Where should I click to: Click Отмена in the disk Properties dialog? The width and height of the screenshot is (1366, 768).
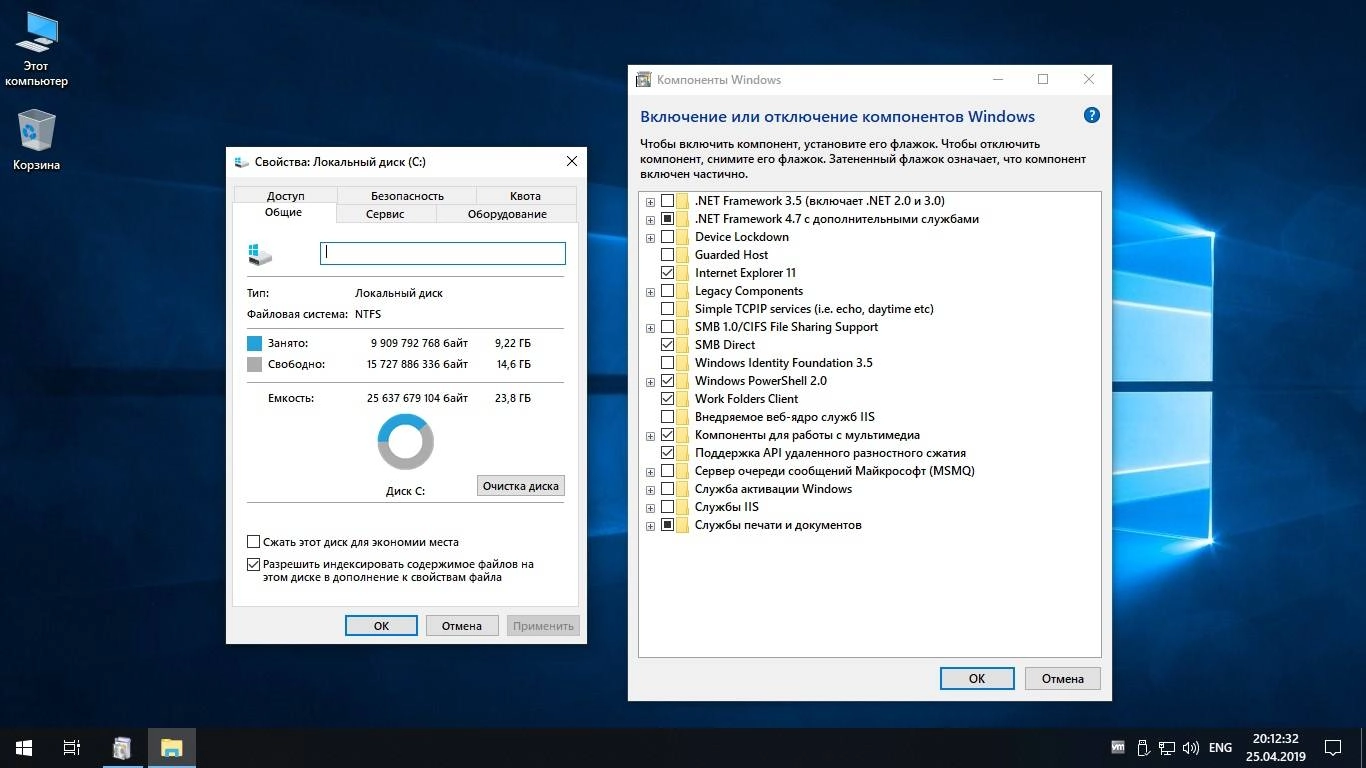coord(462,625)
